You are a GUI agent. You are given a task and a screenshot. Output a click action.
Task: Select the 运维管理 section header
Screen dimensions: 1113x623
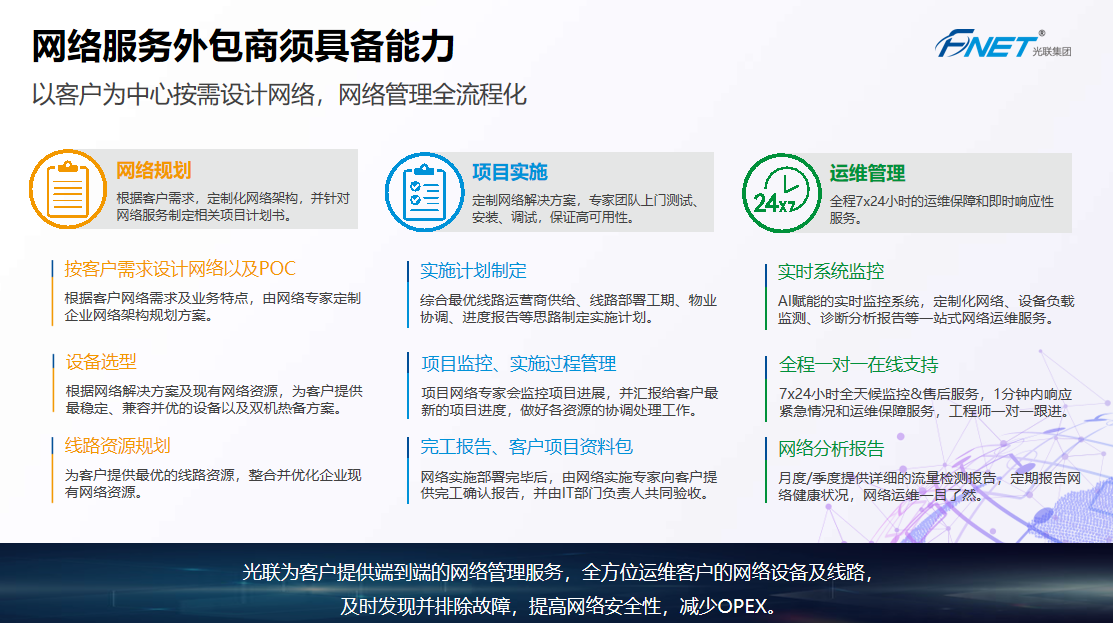click(866, 173)
